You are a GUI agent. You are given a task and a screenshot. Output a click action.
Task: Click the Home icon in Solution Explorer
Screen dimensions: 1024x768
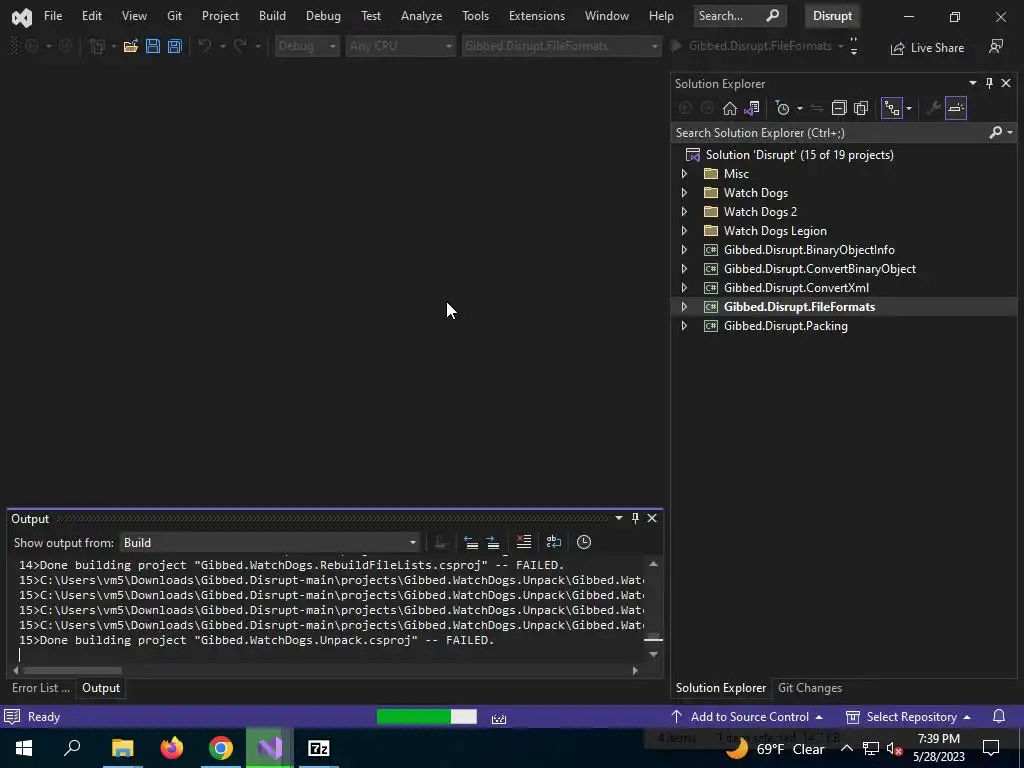[729, 108]
